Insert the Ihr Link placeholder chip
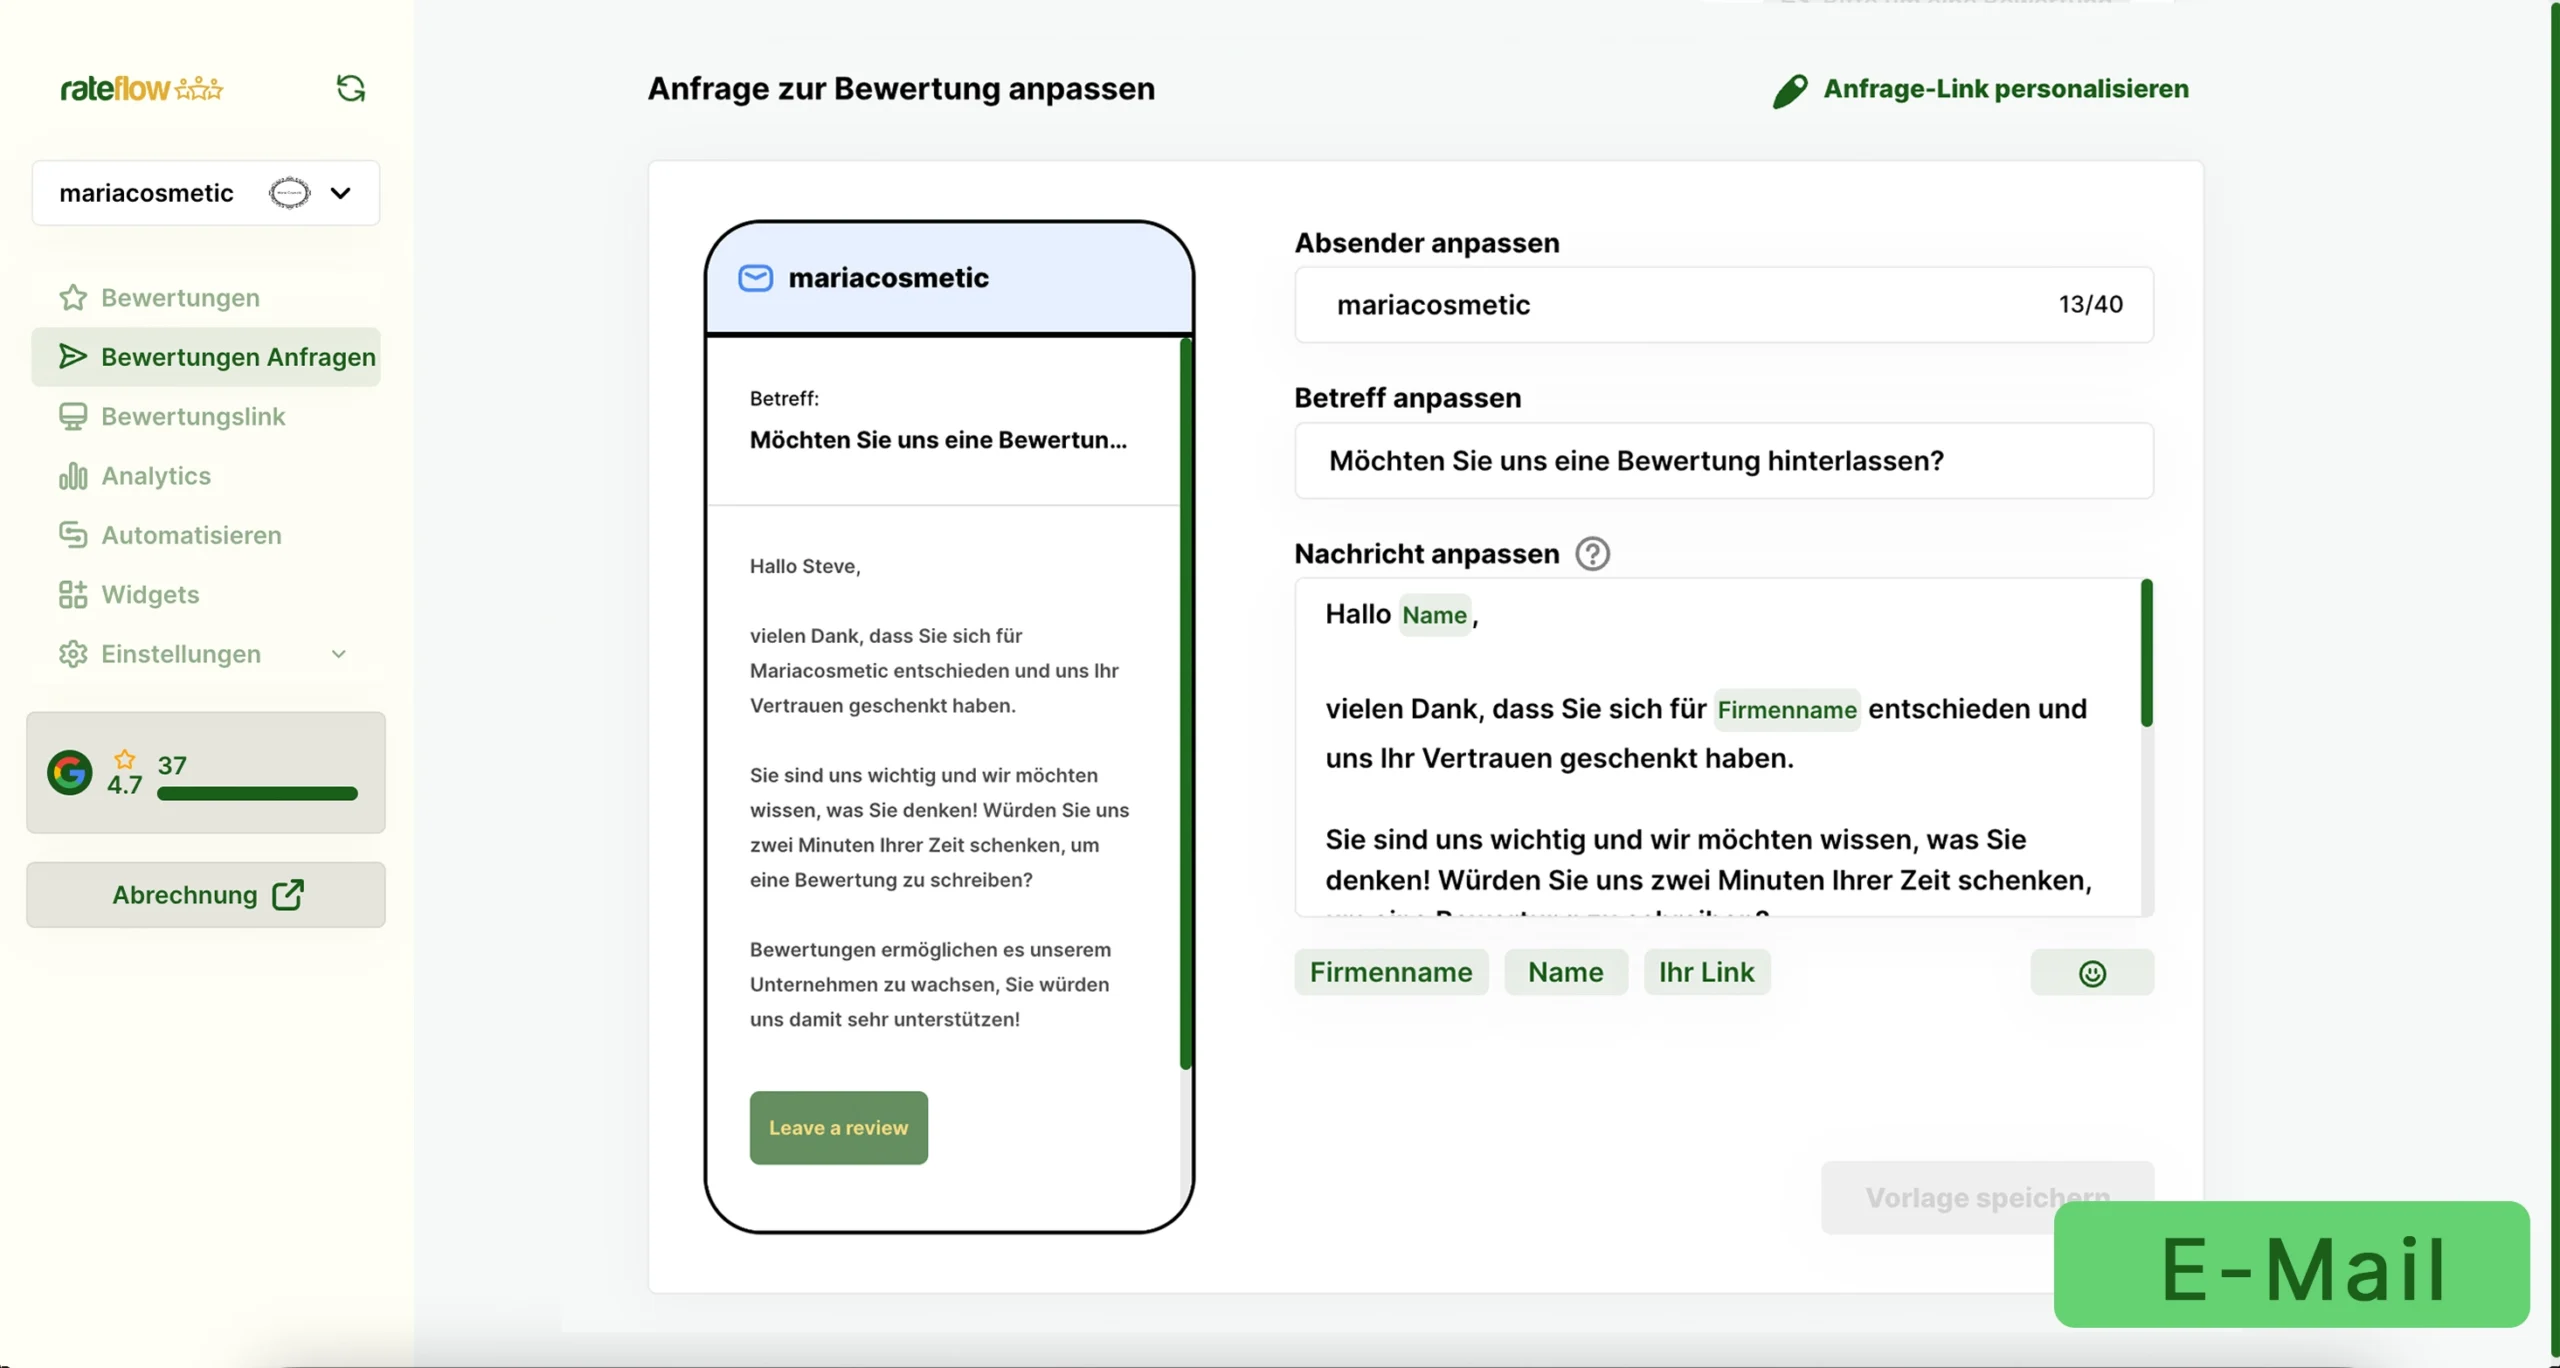Screen dimensions: 2560x1368 (1706, 972)
